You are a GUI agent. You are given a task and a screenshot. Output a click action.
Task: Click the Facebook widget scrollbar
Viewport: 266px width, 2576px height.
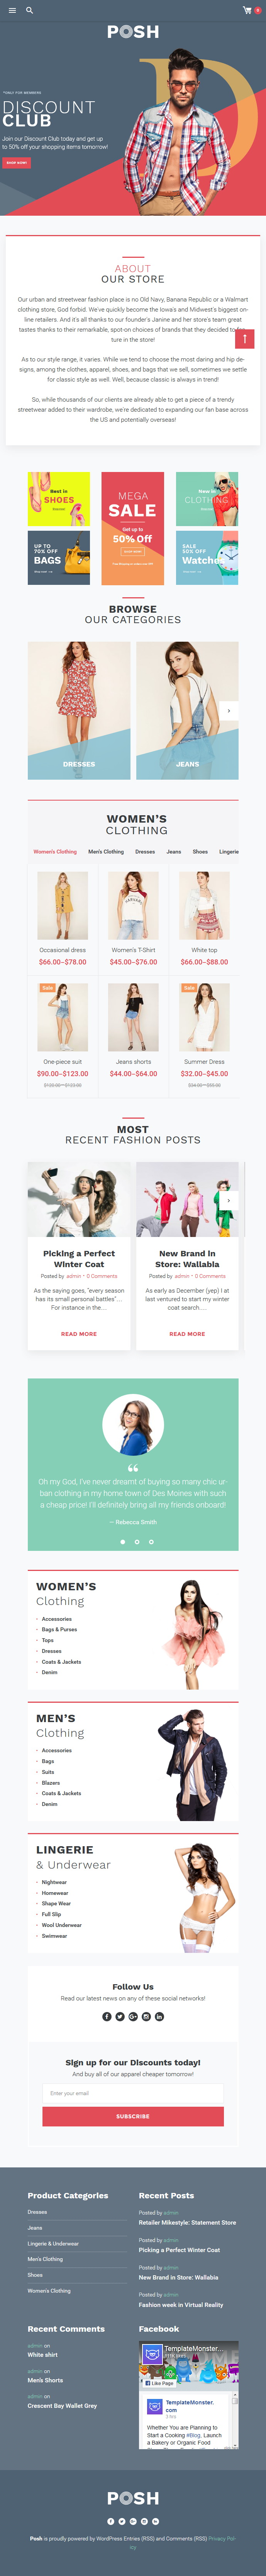[x=236, y=2420]
